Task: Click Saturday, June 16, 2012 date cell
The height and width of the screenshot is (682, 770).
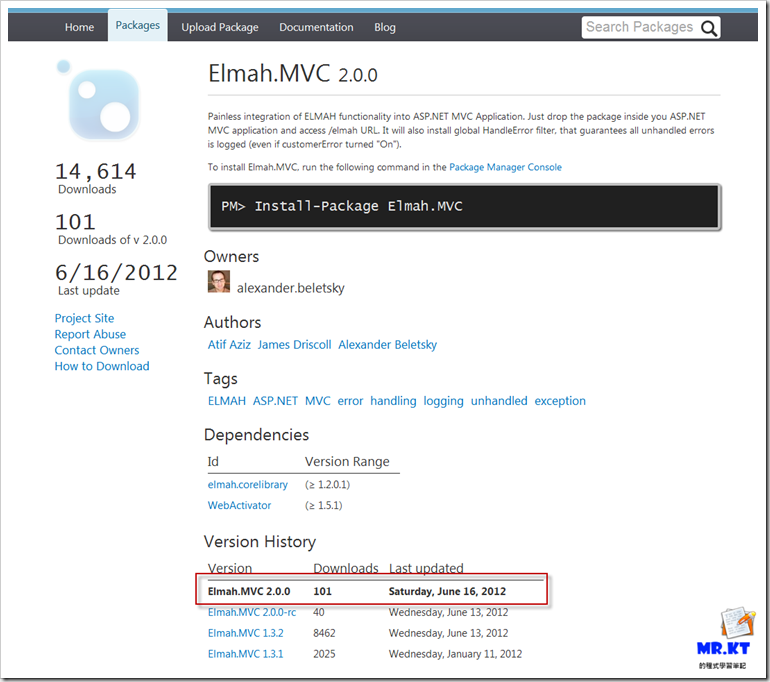Action: 447,591
